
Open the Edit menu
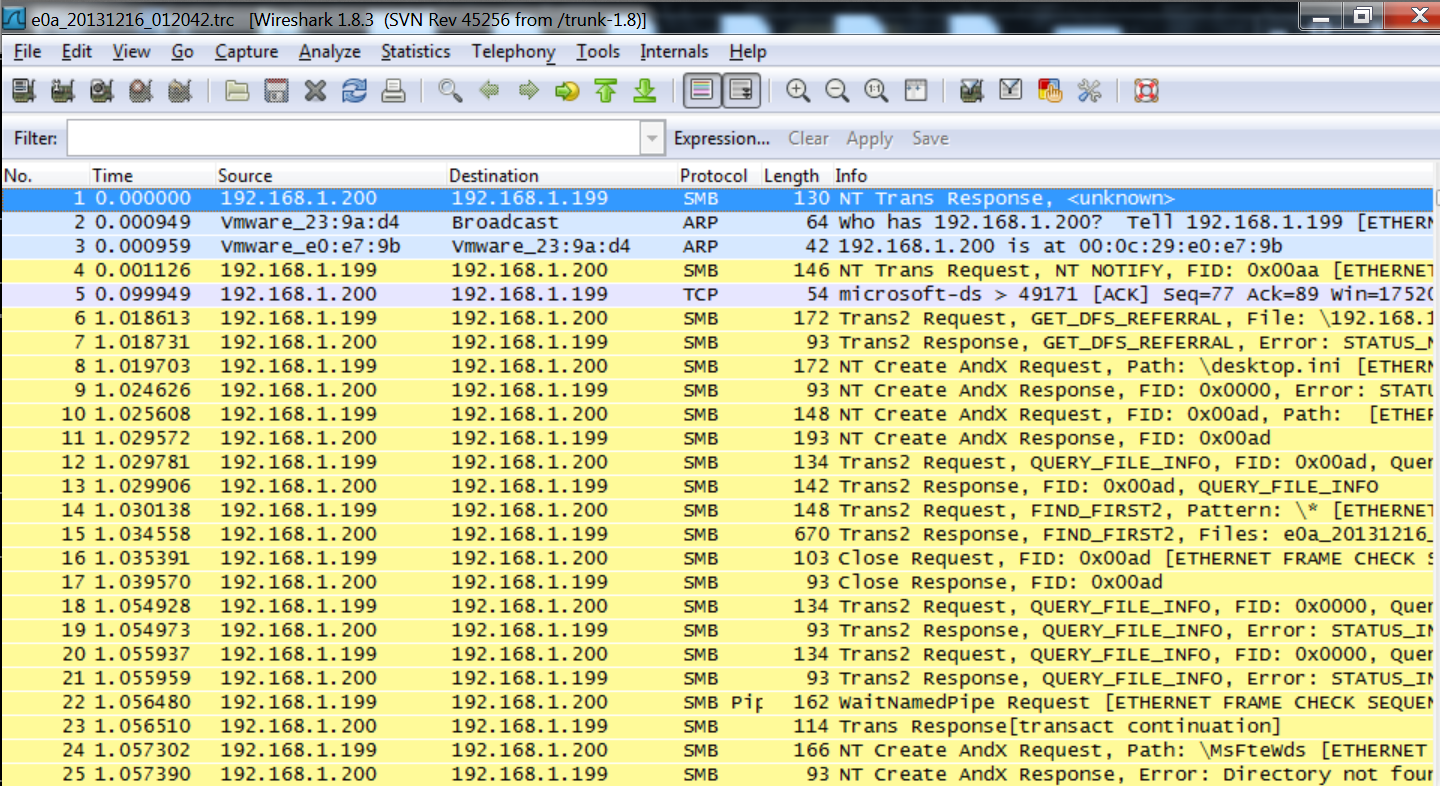pyautogui.click(x=76, y=52)
